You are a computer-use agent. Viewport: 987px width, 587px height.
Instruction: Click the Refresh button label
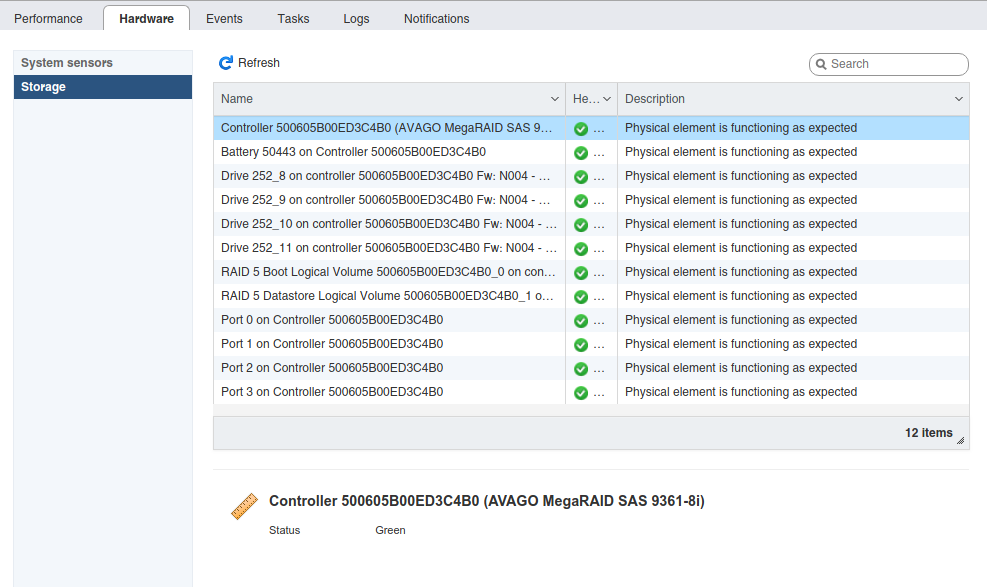coord(259,63)
